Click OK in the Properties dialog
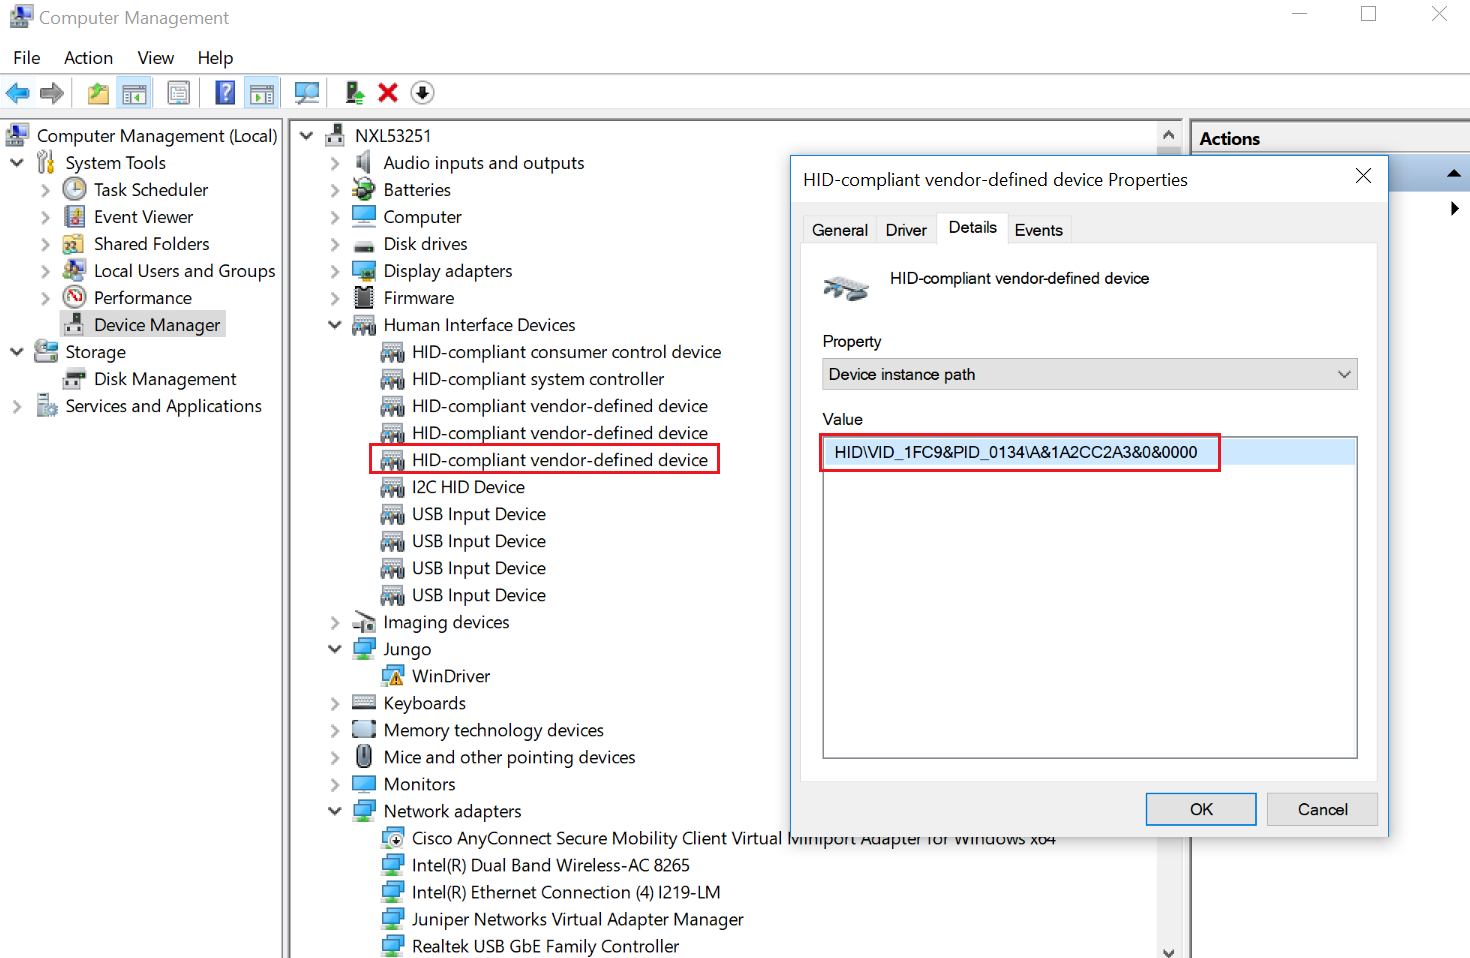Image resolution: width=1470 pixels, height=958 pixels. pyautogui.click(x=1200, y=809)
